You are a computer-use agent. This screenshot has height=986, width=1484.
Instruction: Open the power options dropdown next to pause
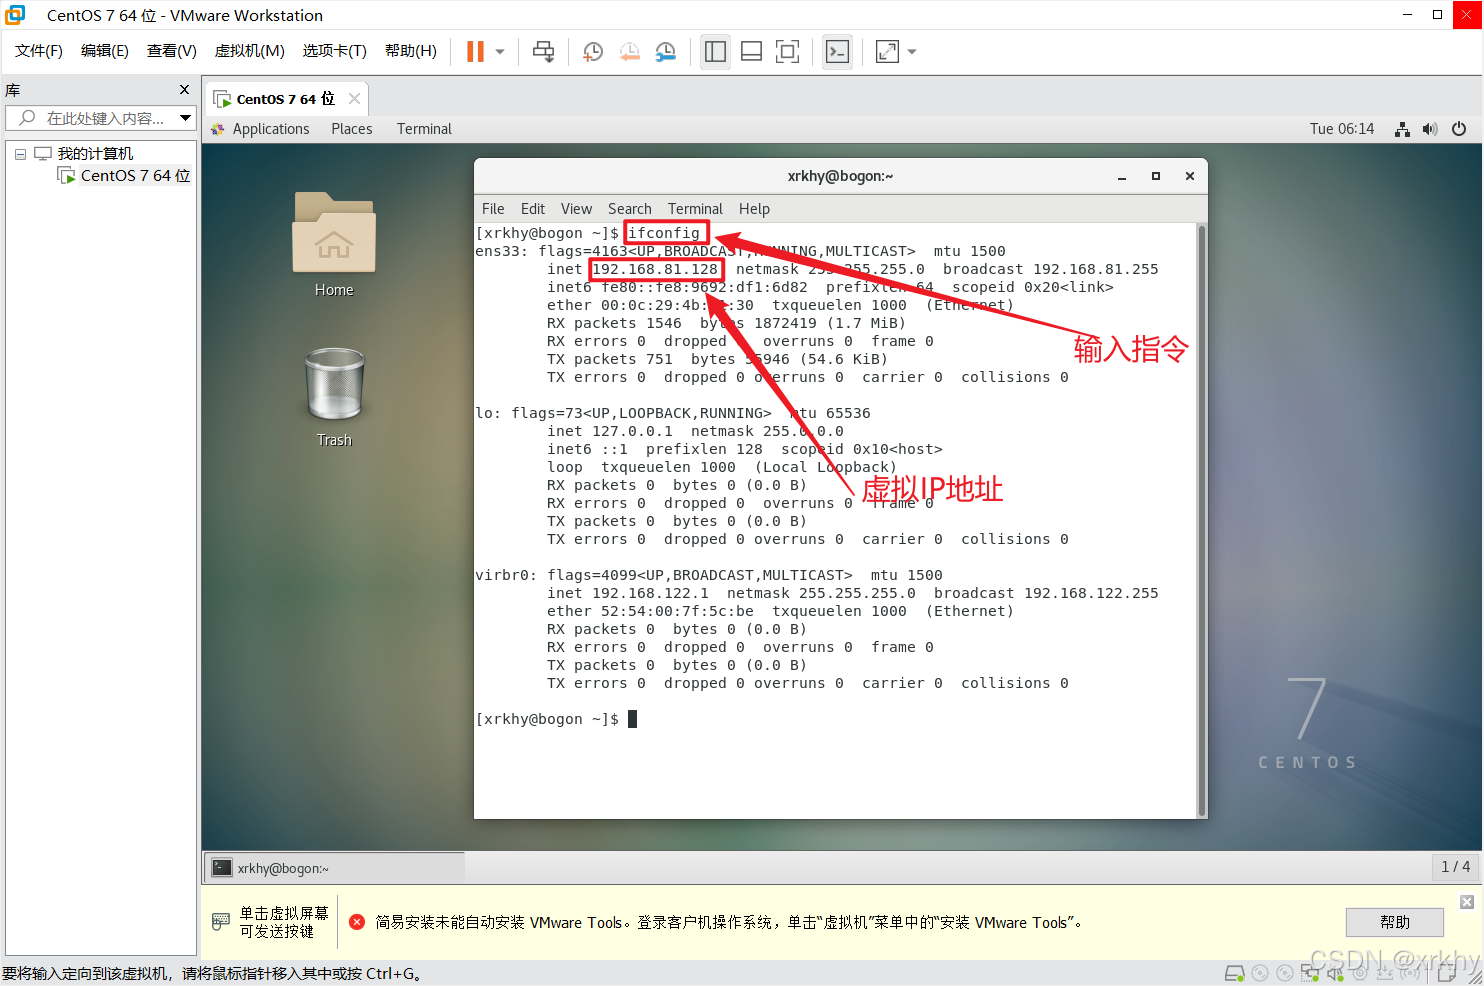click(x=500, y=52)
